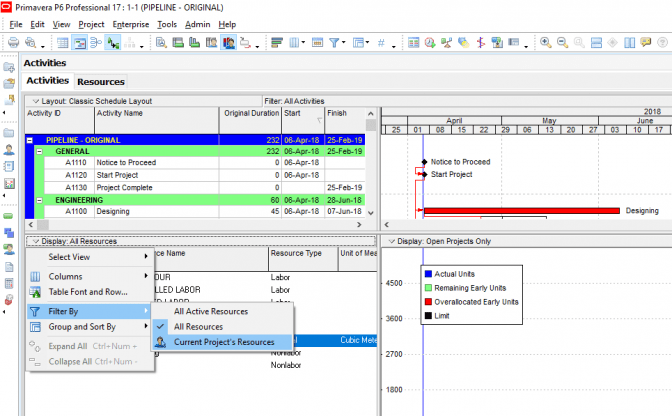Collapse the GENERAL activity group
This screenshot has height=416, width=672.
[x=39, y=151]
